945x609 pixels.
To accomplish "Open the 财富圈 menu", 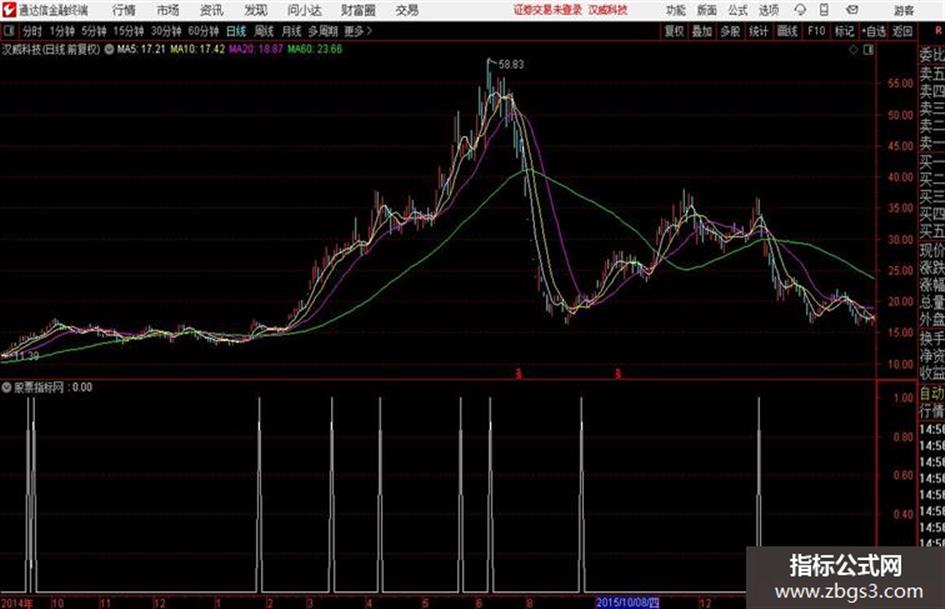I will [358, 10].
